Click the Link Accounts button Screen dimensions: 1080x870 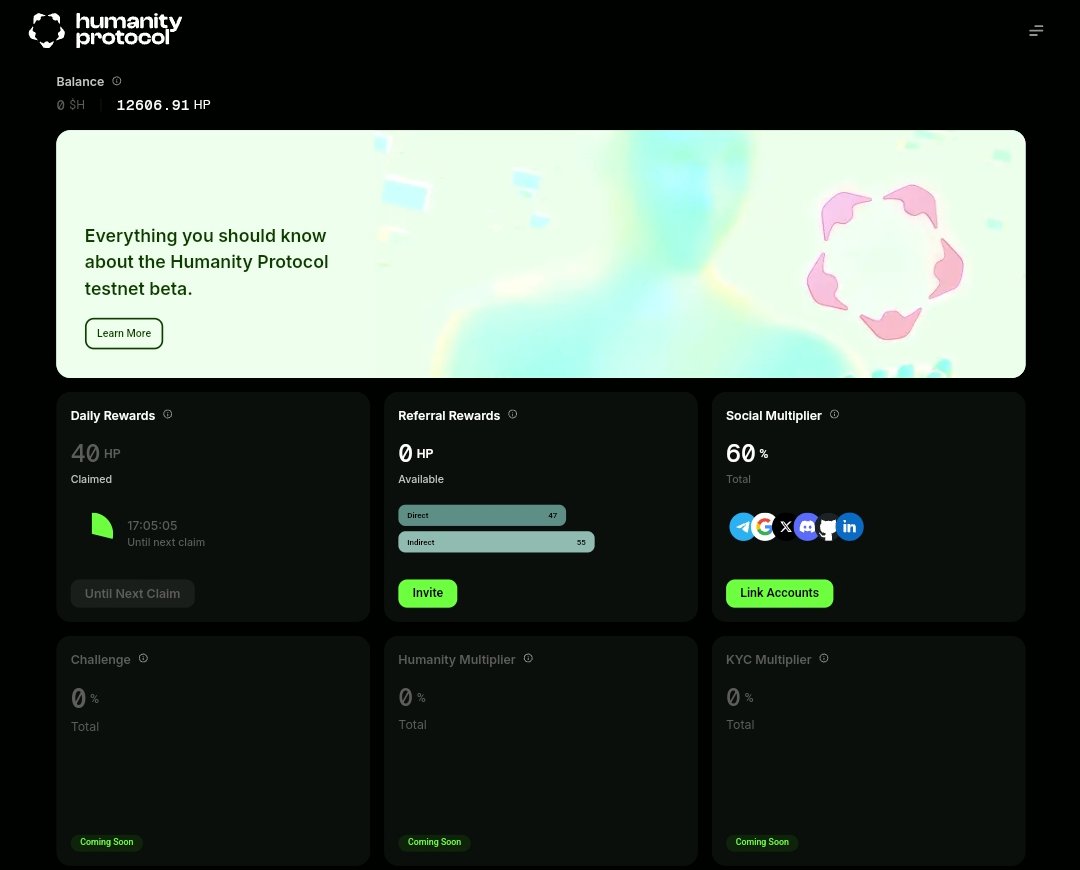click(779, 593)
